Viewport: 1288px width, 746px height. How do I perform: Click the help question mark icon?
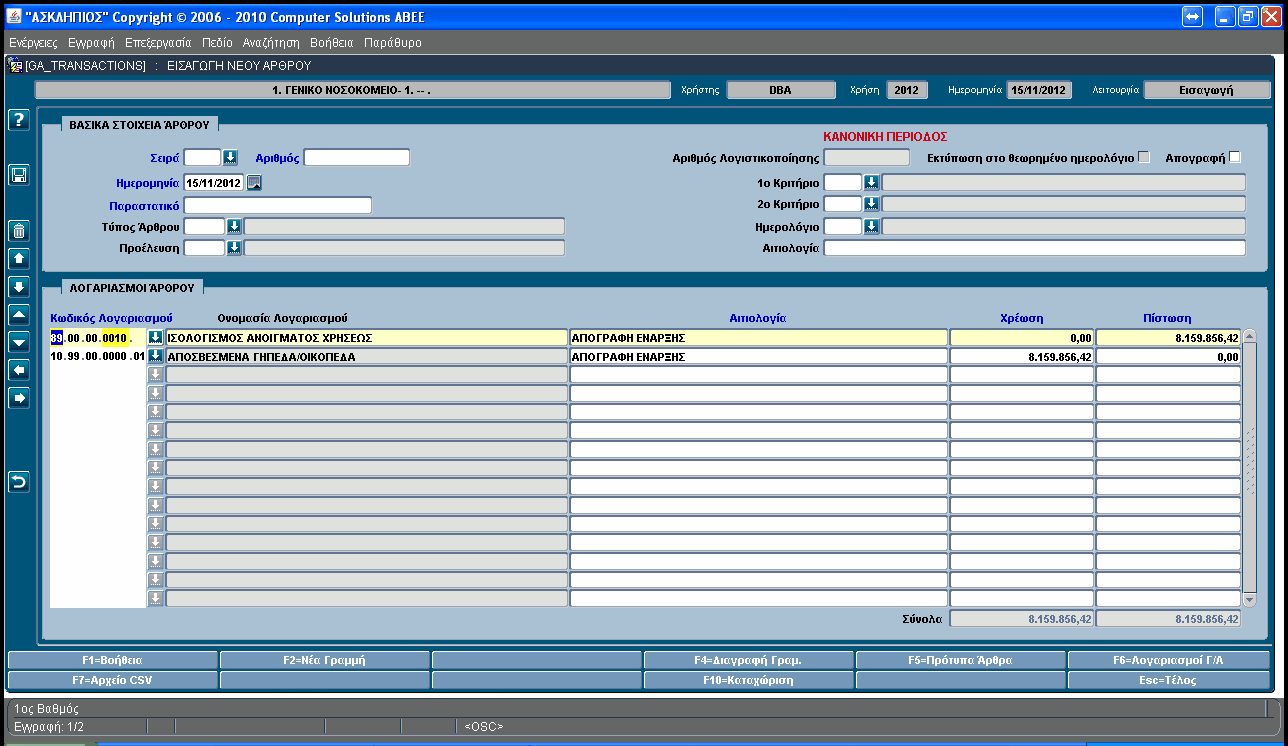(18, 120)
